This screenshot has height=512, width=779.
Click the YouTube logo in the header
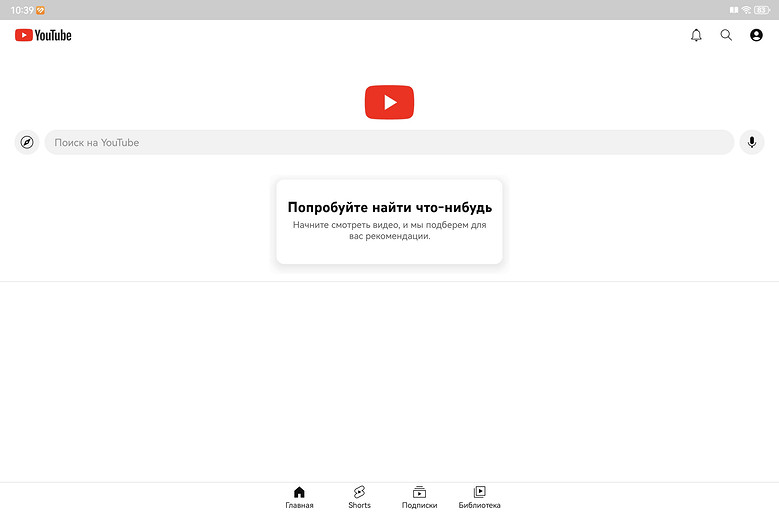click(x=43, y=35)
